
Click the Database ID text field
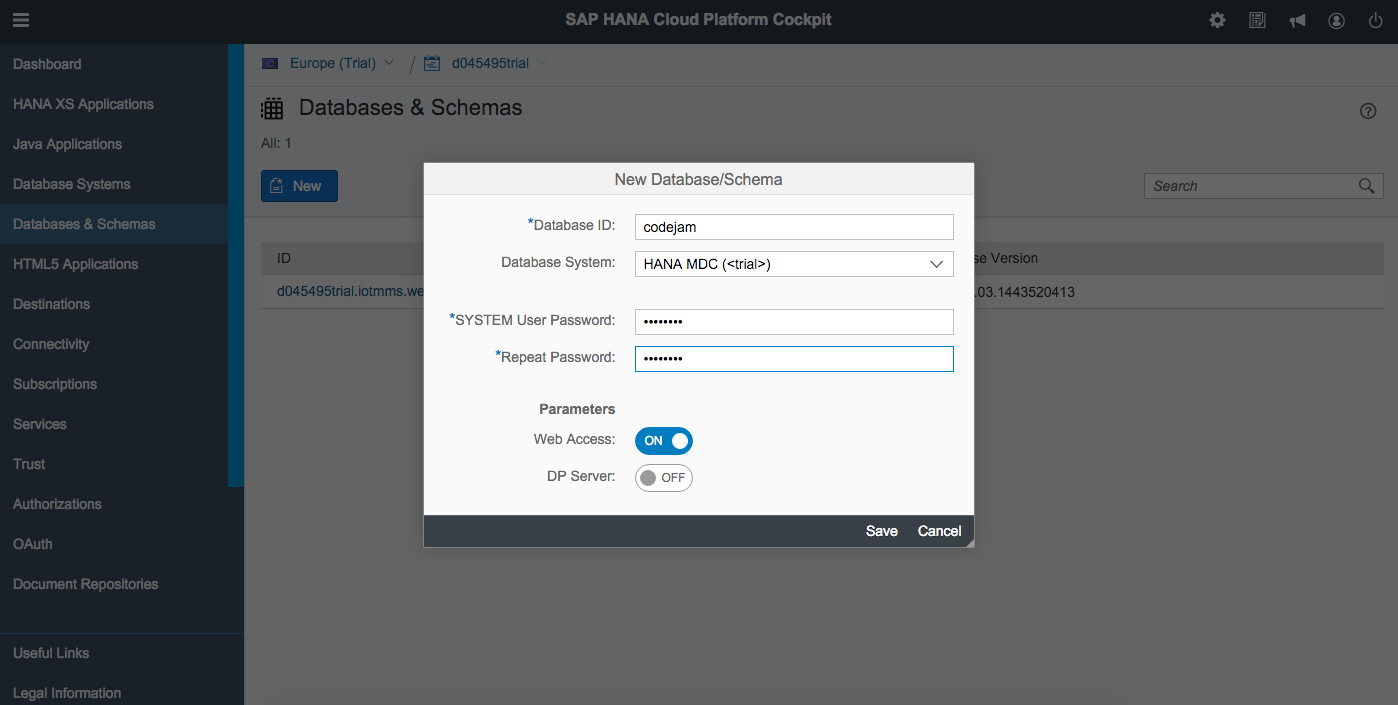tap(794, 227)
